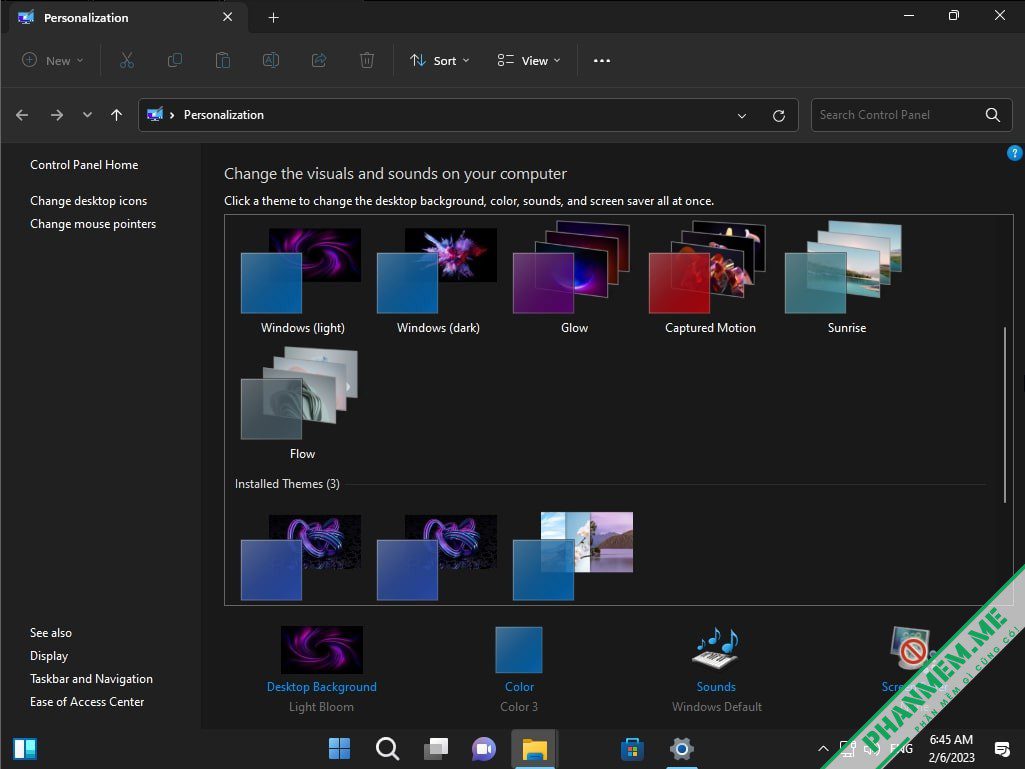Open Windows Start button on taskbar
Image resolution: width=1025 pixels, height=769 pixels.
[339, 749]
